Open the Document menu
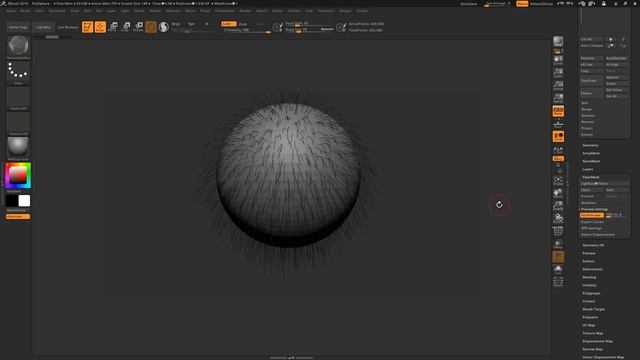The height and width of the screenshot is (360, 640). (x=57, y=11)
